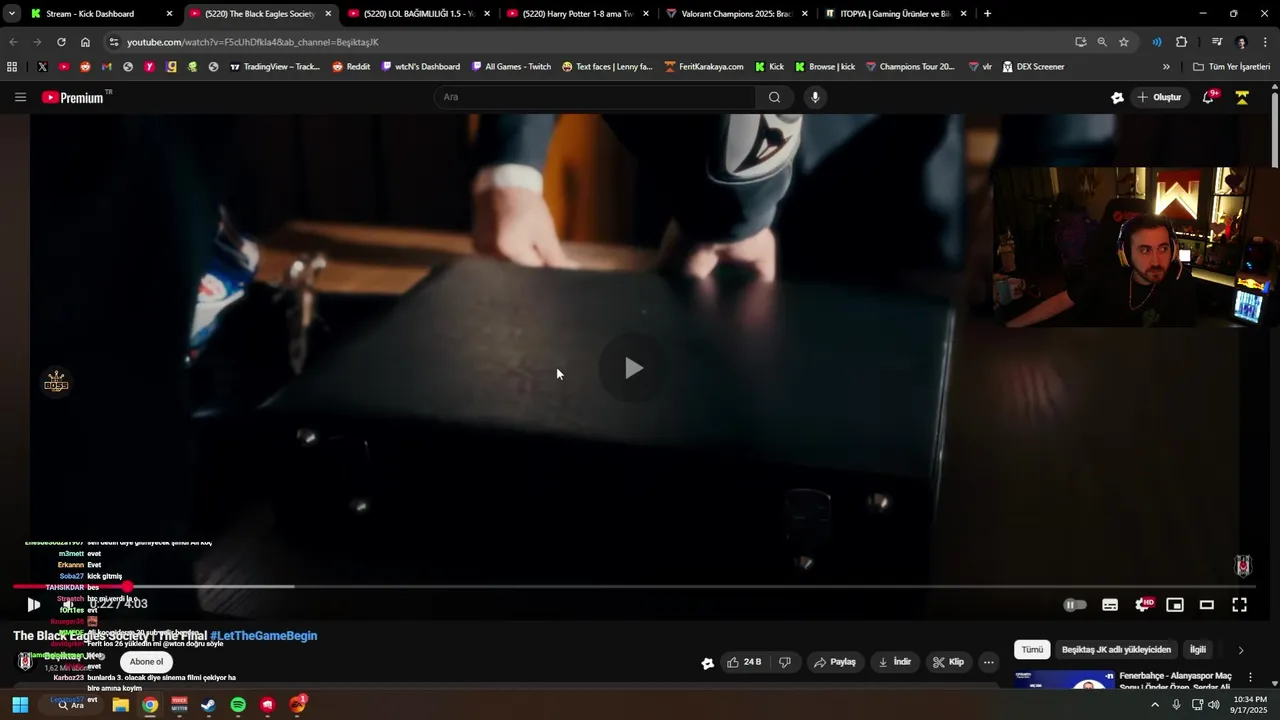
Task: Open File Explorer from the taskbar
Action: pos(120,705)
